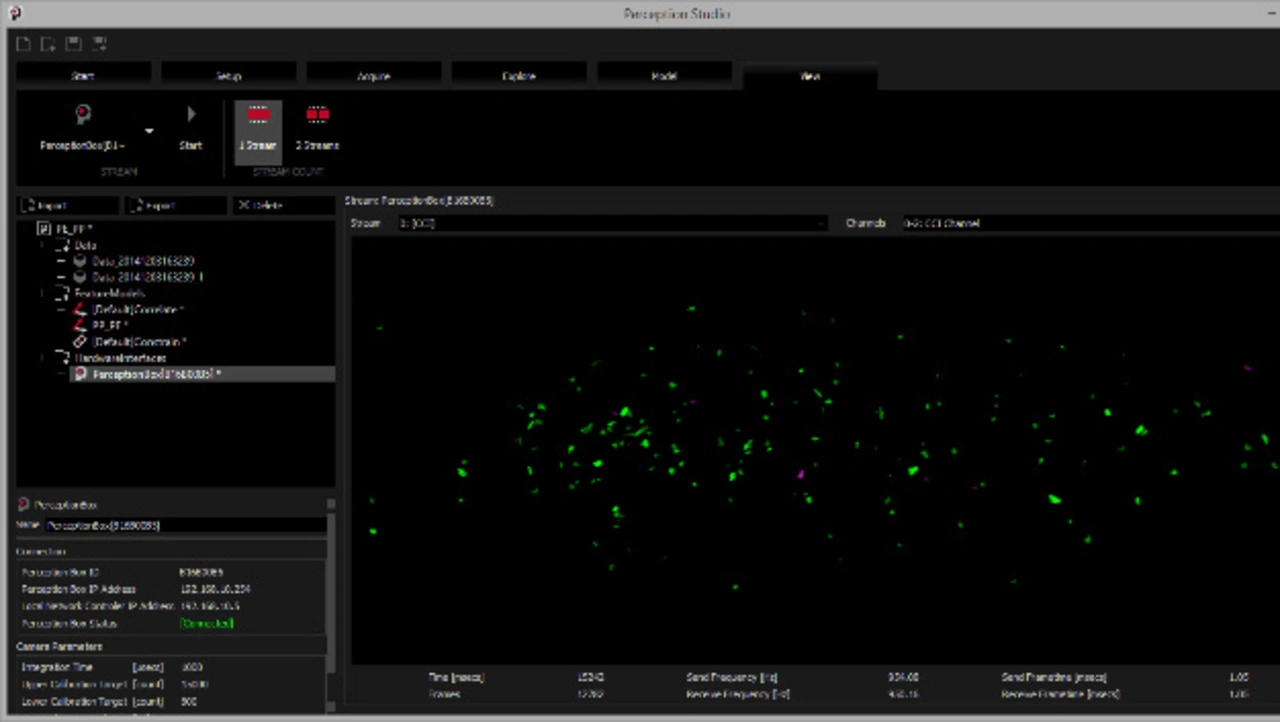
Task: Click the Save icon in top toolbar
Action: click(73, 43)
